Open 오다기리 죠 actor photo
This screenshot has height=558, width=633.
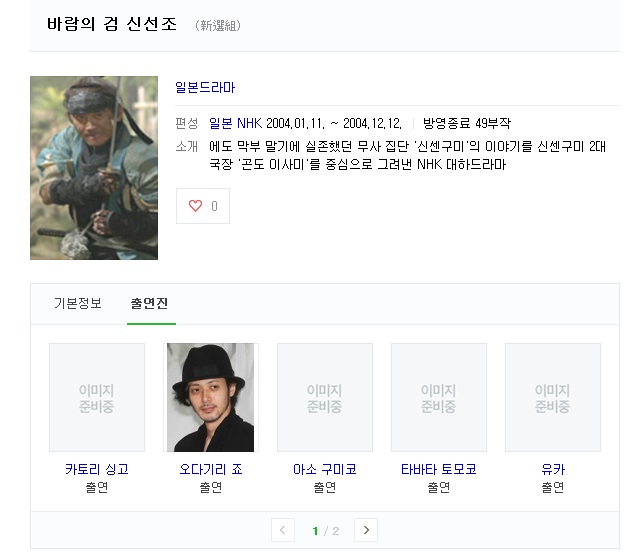tap(210, 398)
